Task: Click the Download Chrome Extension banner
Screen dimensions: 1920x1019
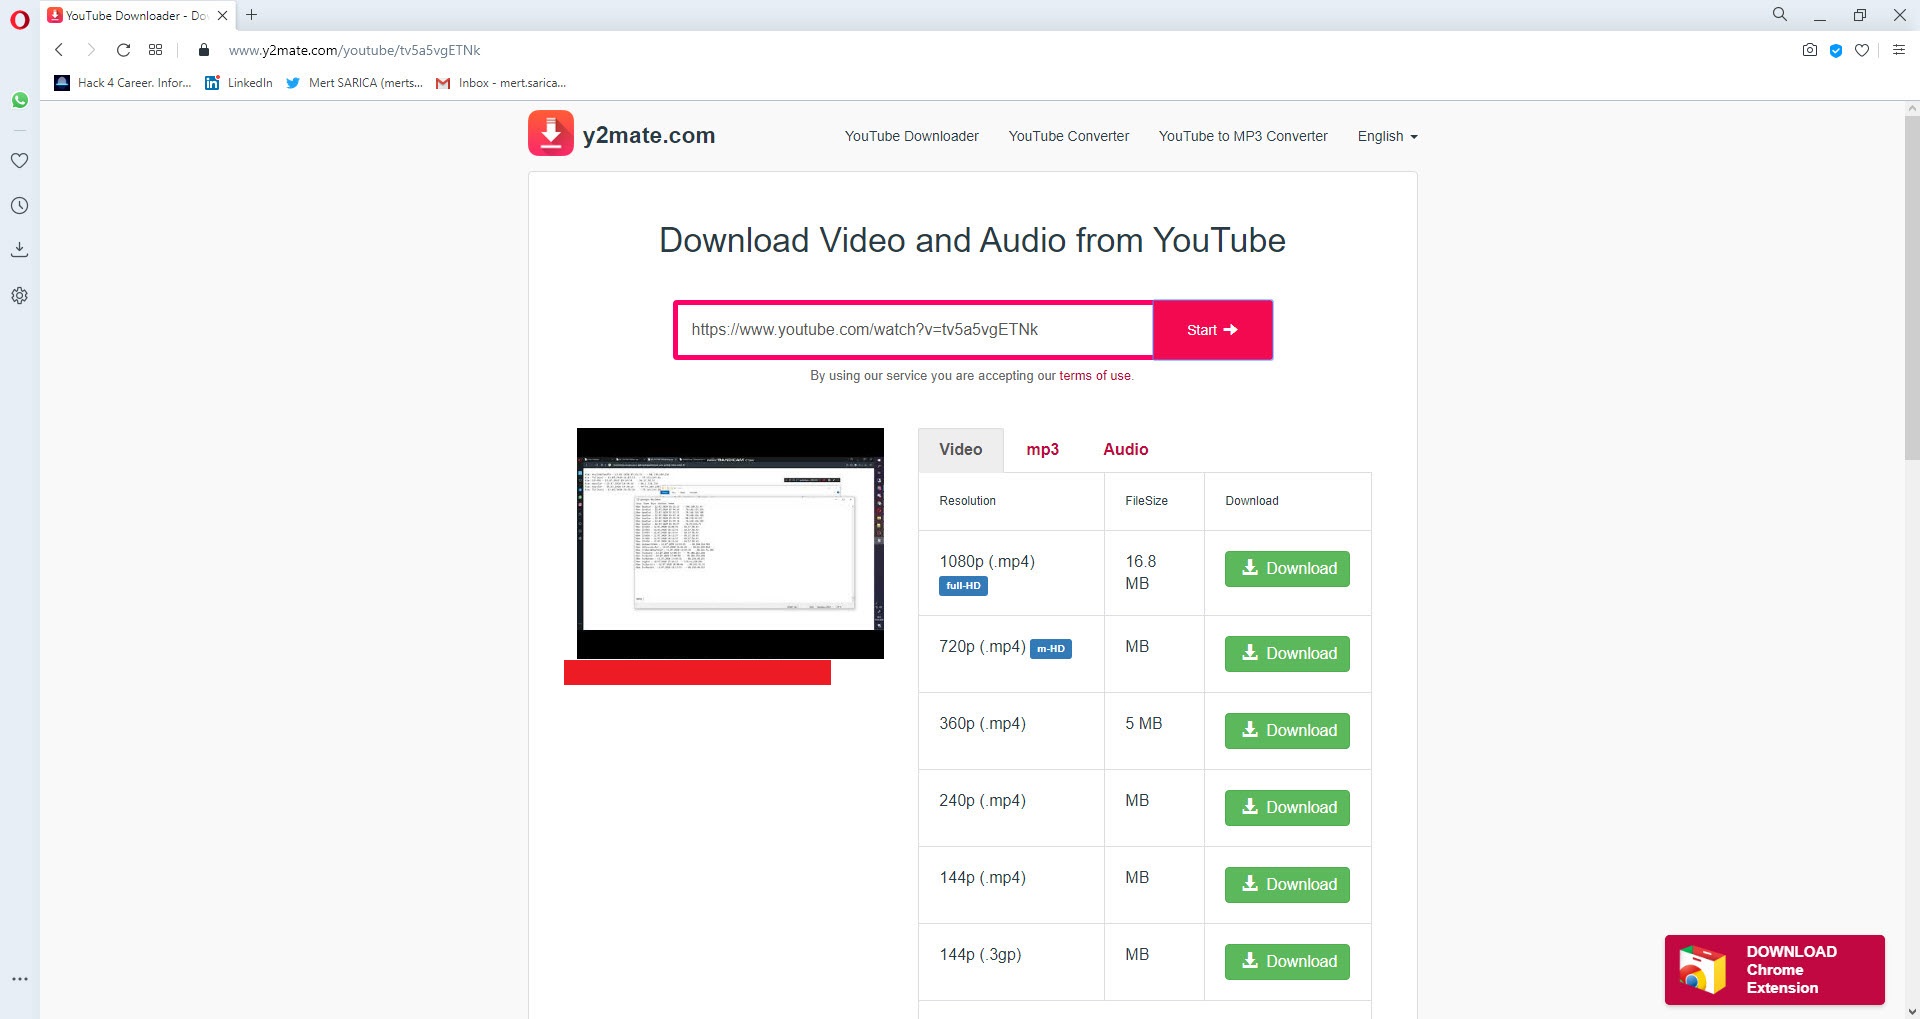Action: click(x=1774, y=970)
